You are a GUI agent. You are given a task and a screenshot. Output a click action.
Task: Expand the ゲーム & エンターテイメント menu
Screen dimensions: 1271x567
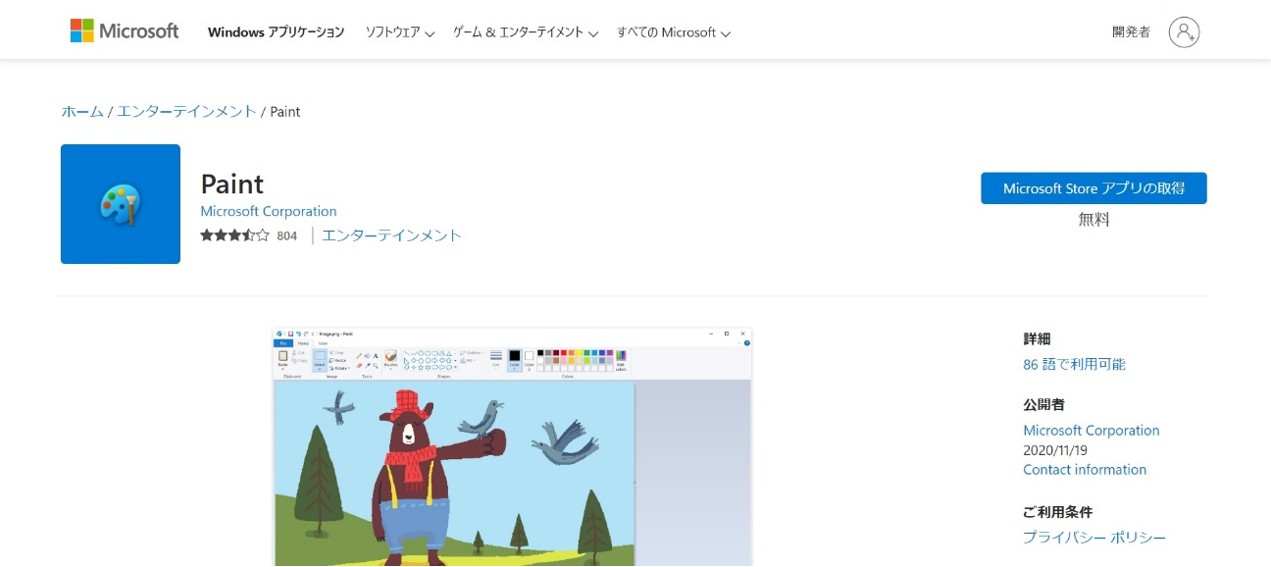pyautogui.click(x=525, y=32)
